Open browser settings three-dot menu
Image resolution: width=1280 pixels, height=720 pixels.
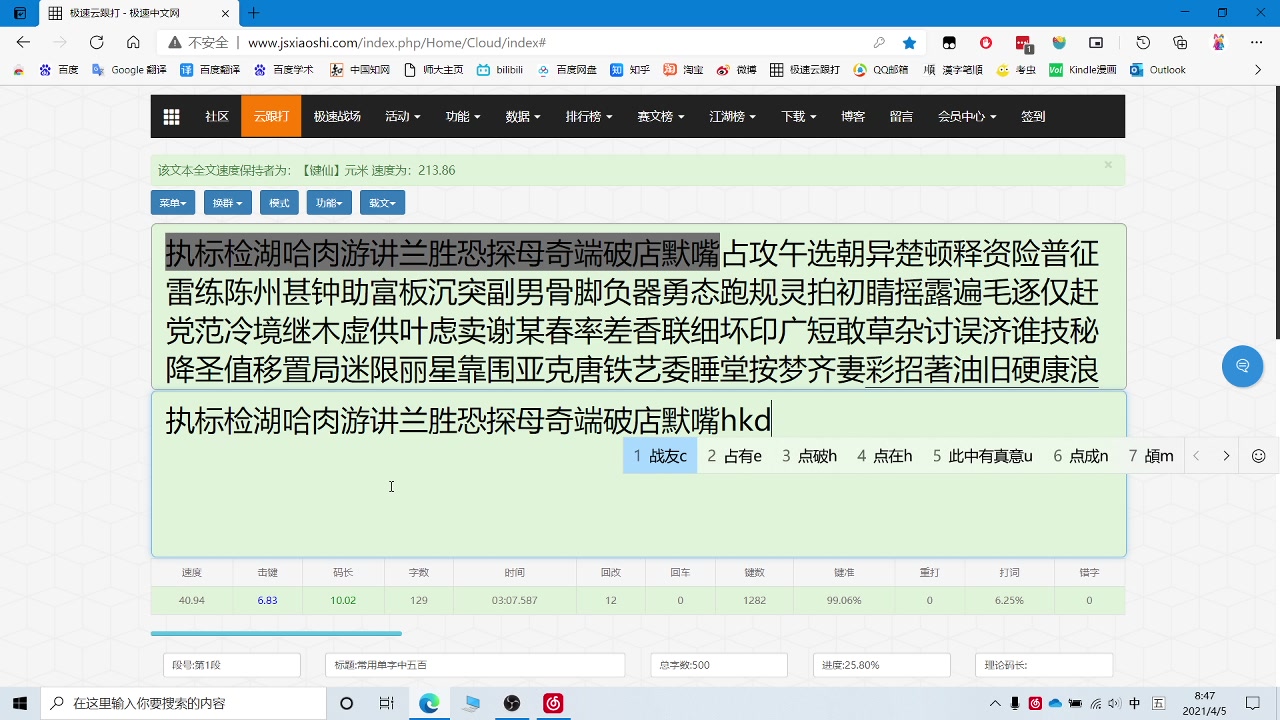pyautogui.click(x=1257, y=42)
